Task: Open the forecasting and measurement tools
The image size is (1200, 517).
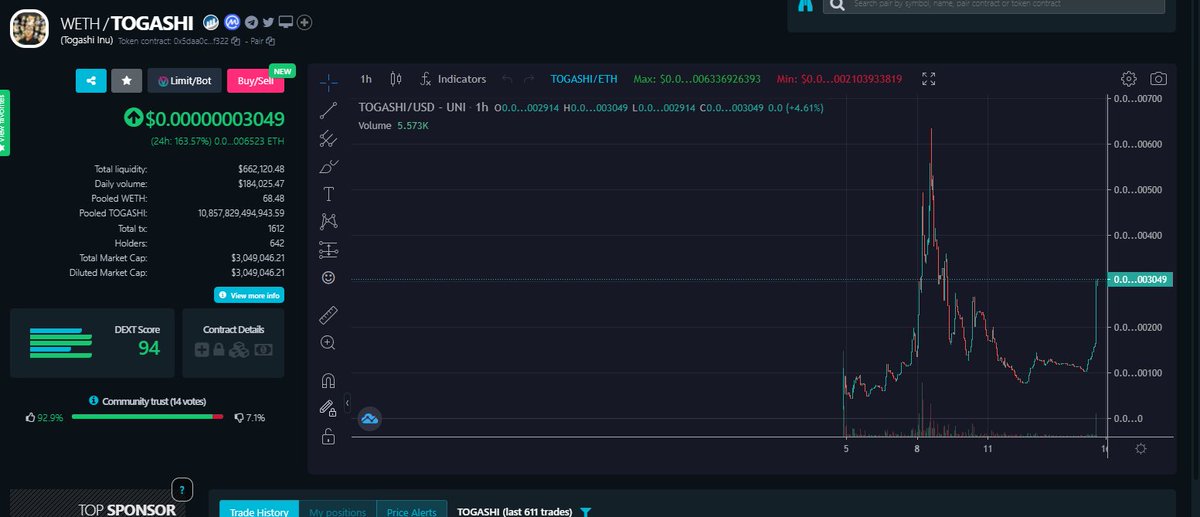Action: [x=328, y=249]
